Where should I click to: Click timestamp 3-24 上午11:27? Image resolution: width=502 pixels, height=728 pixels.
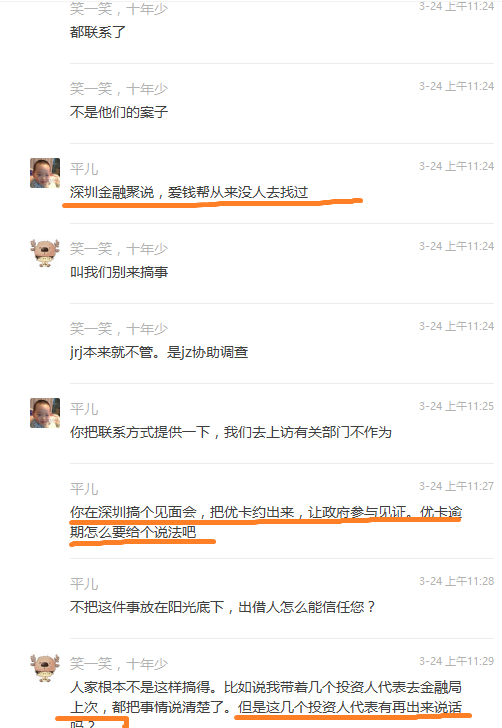coord(456,486)
